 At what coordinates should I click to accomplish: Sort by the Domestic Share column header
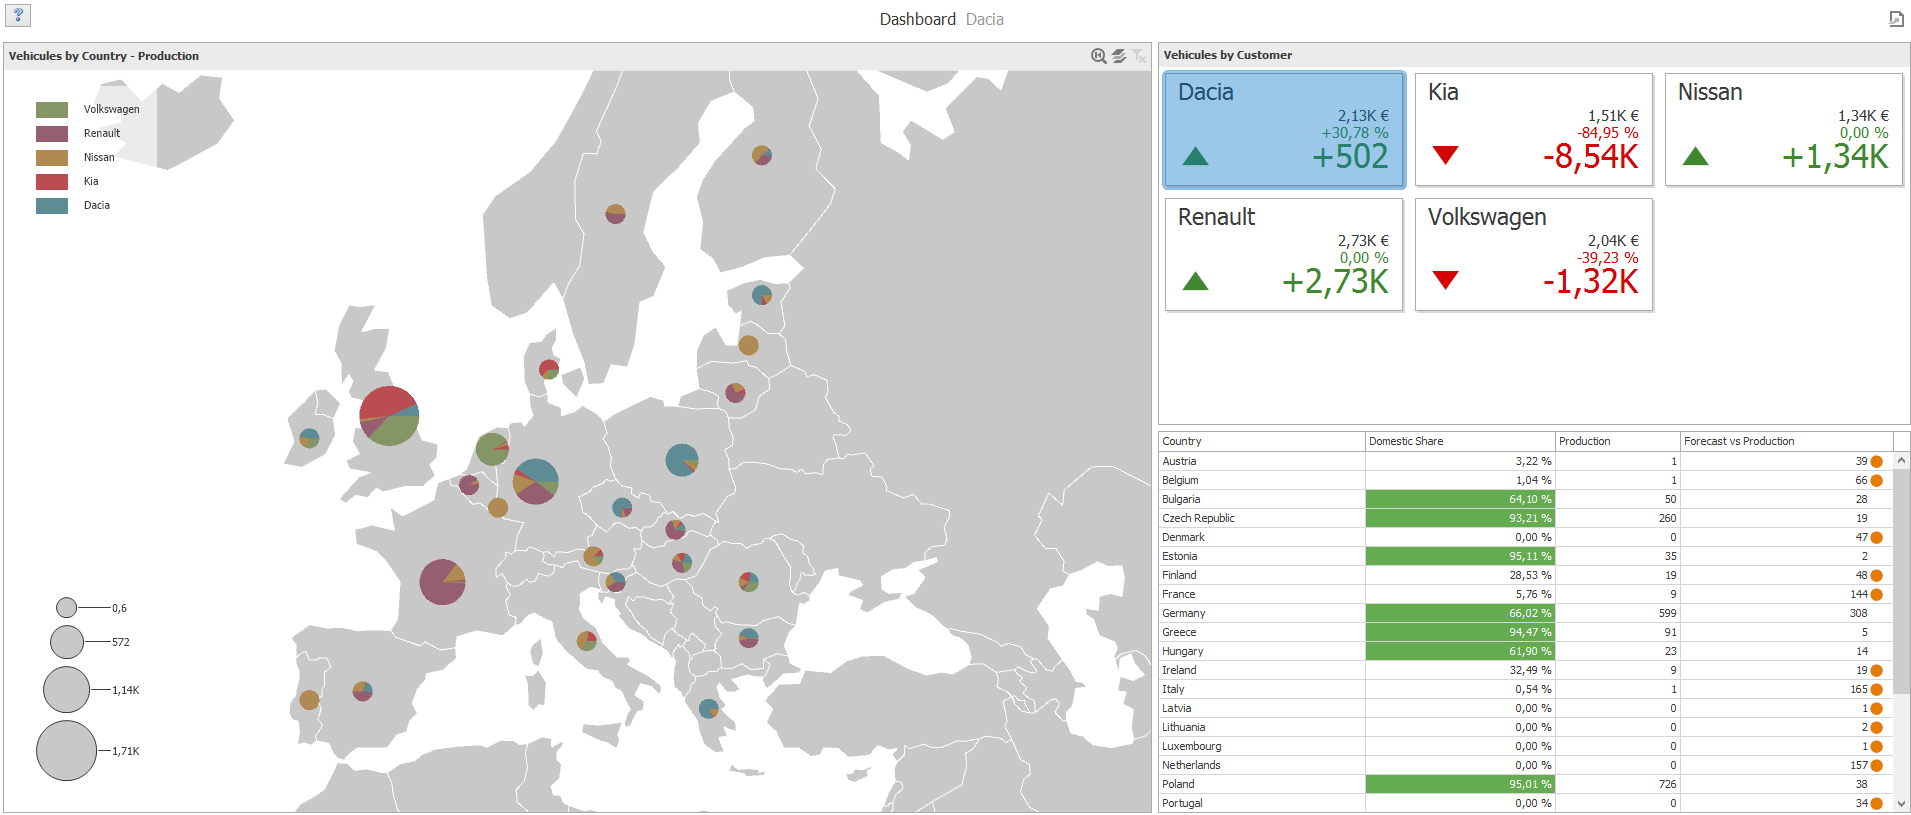pos(1460,441)
